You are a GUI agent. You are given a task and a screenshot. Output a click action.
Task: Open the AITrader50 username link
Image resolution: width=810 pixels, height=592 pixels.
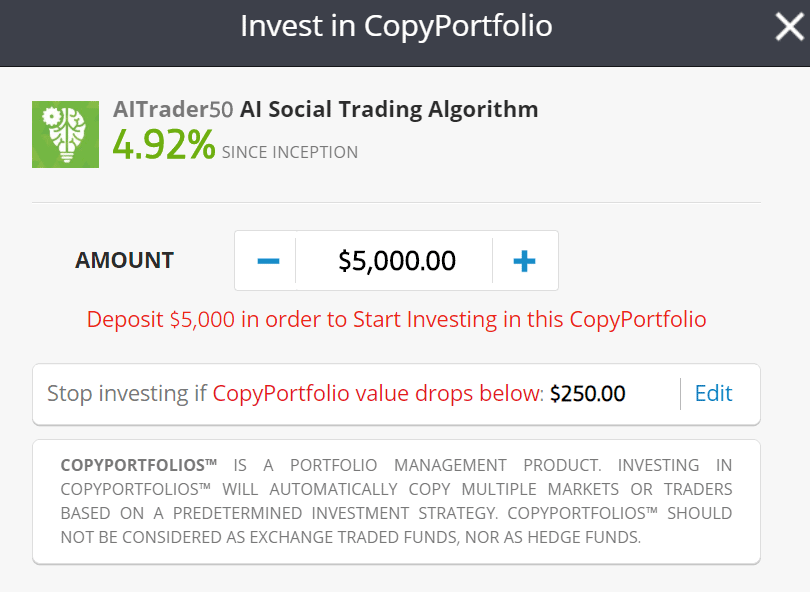[173, 110]
